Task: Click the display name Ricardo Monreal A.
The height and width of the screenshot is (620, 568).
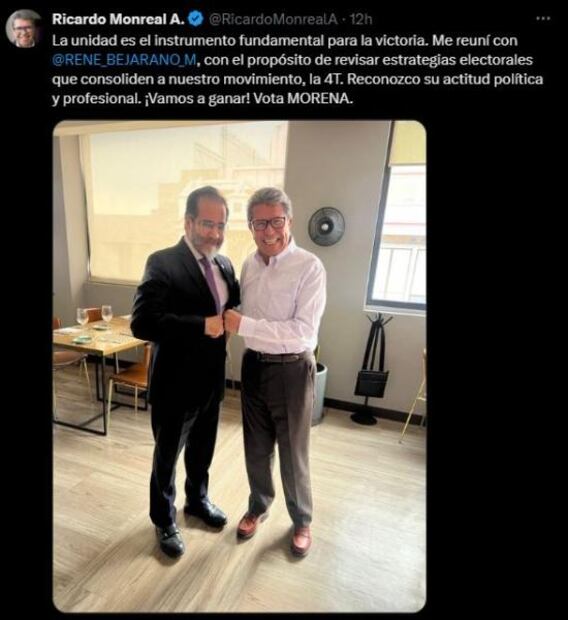Action: coord(118,19)
